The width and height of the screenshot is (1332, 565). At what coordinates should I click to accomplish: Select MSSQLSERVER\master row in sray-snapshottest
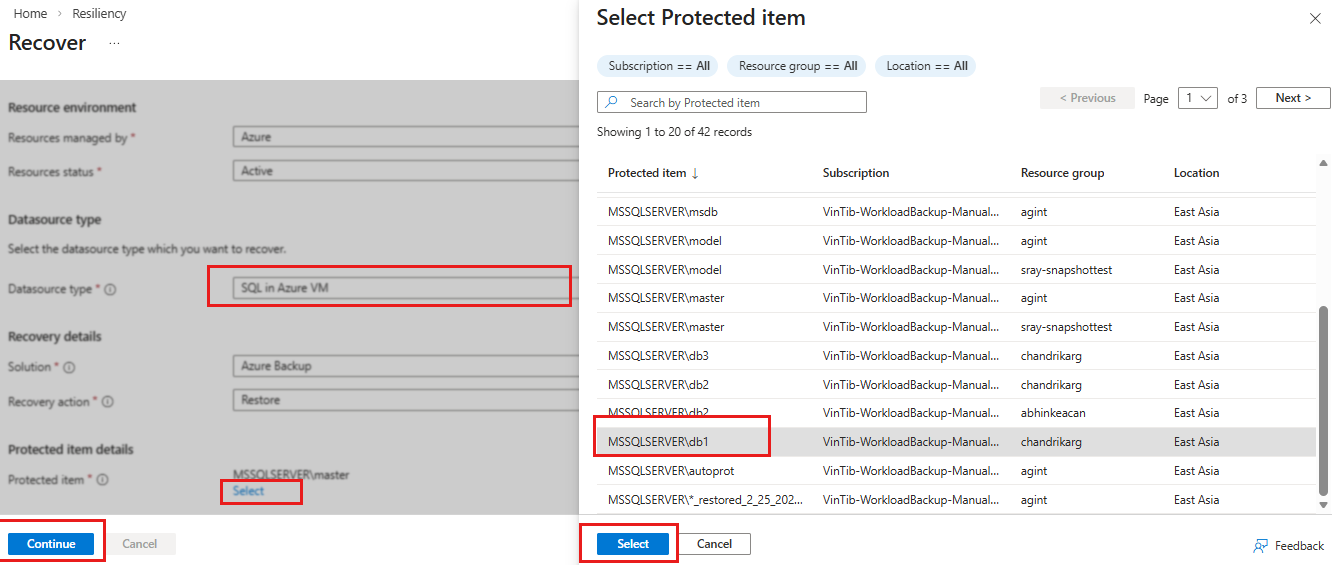tap(956, 327)
